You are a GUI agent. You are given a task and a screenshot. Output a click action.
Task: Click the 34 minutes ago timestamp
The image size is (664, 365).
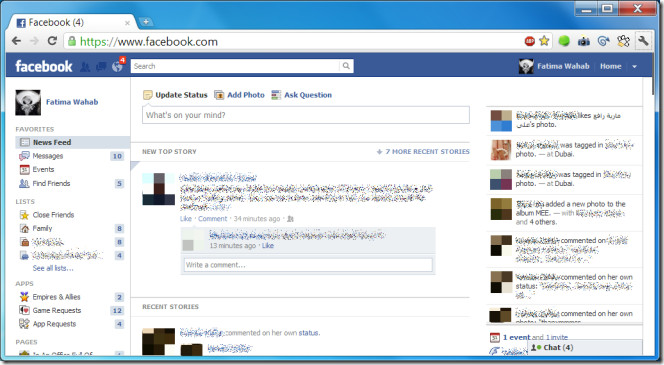(257, 218)
